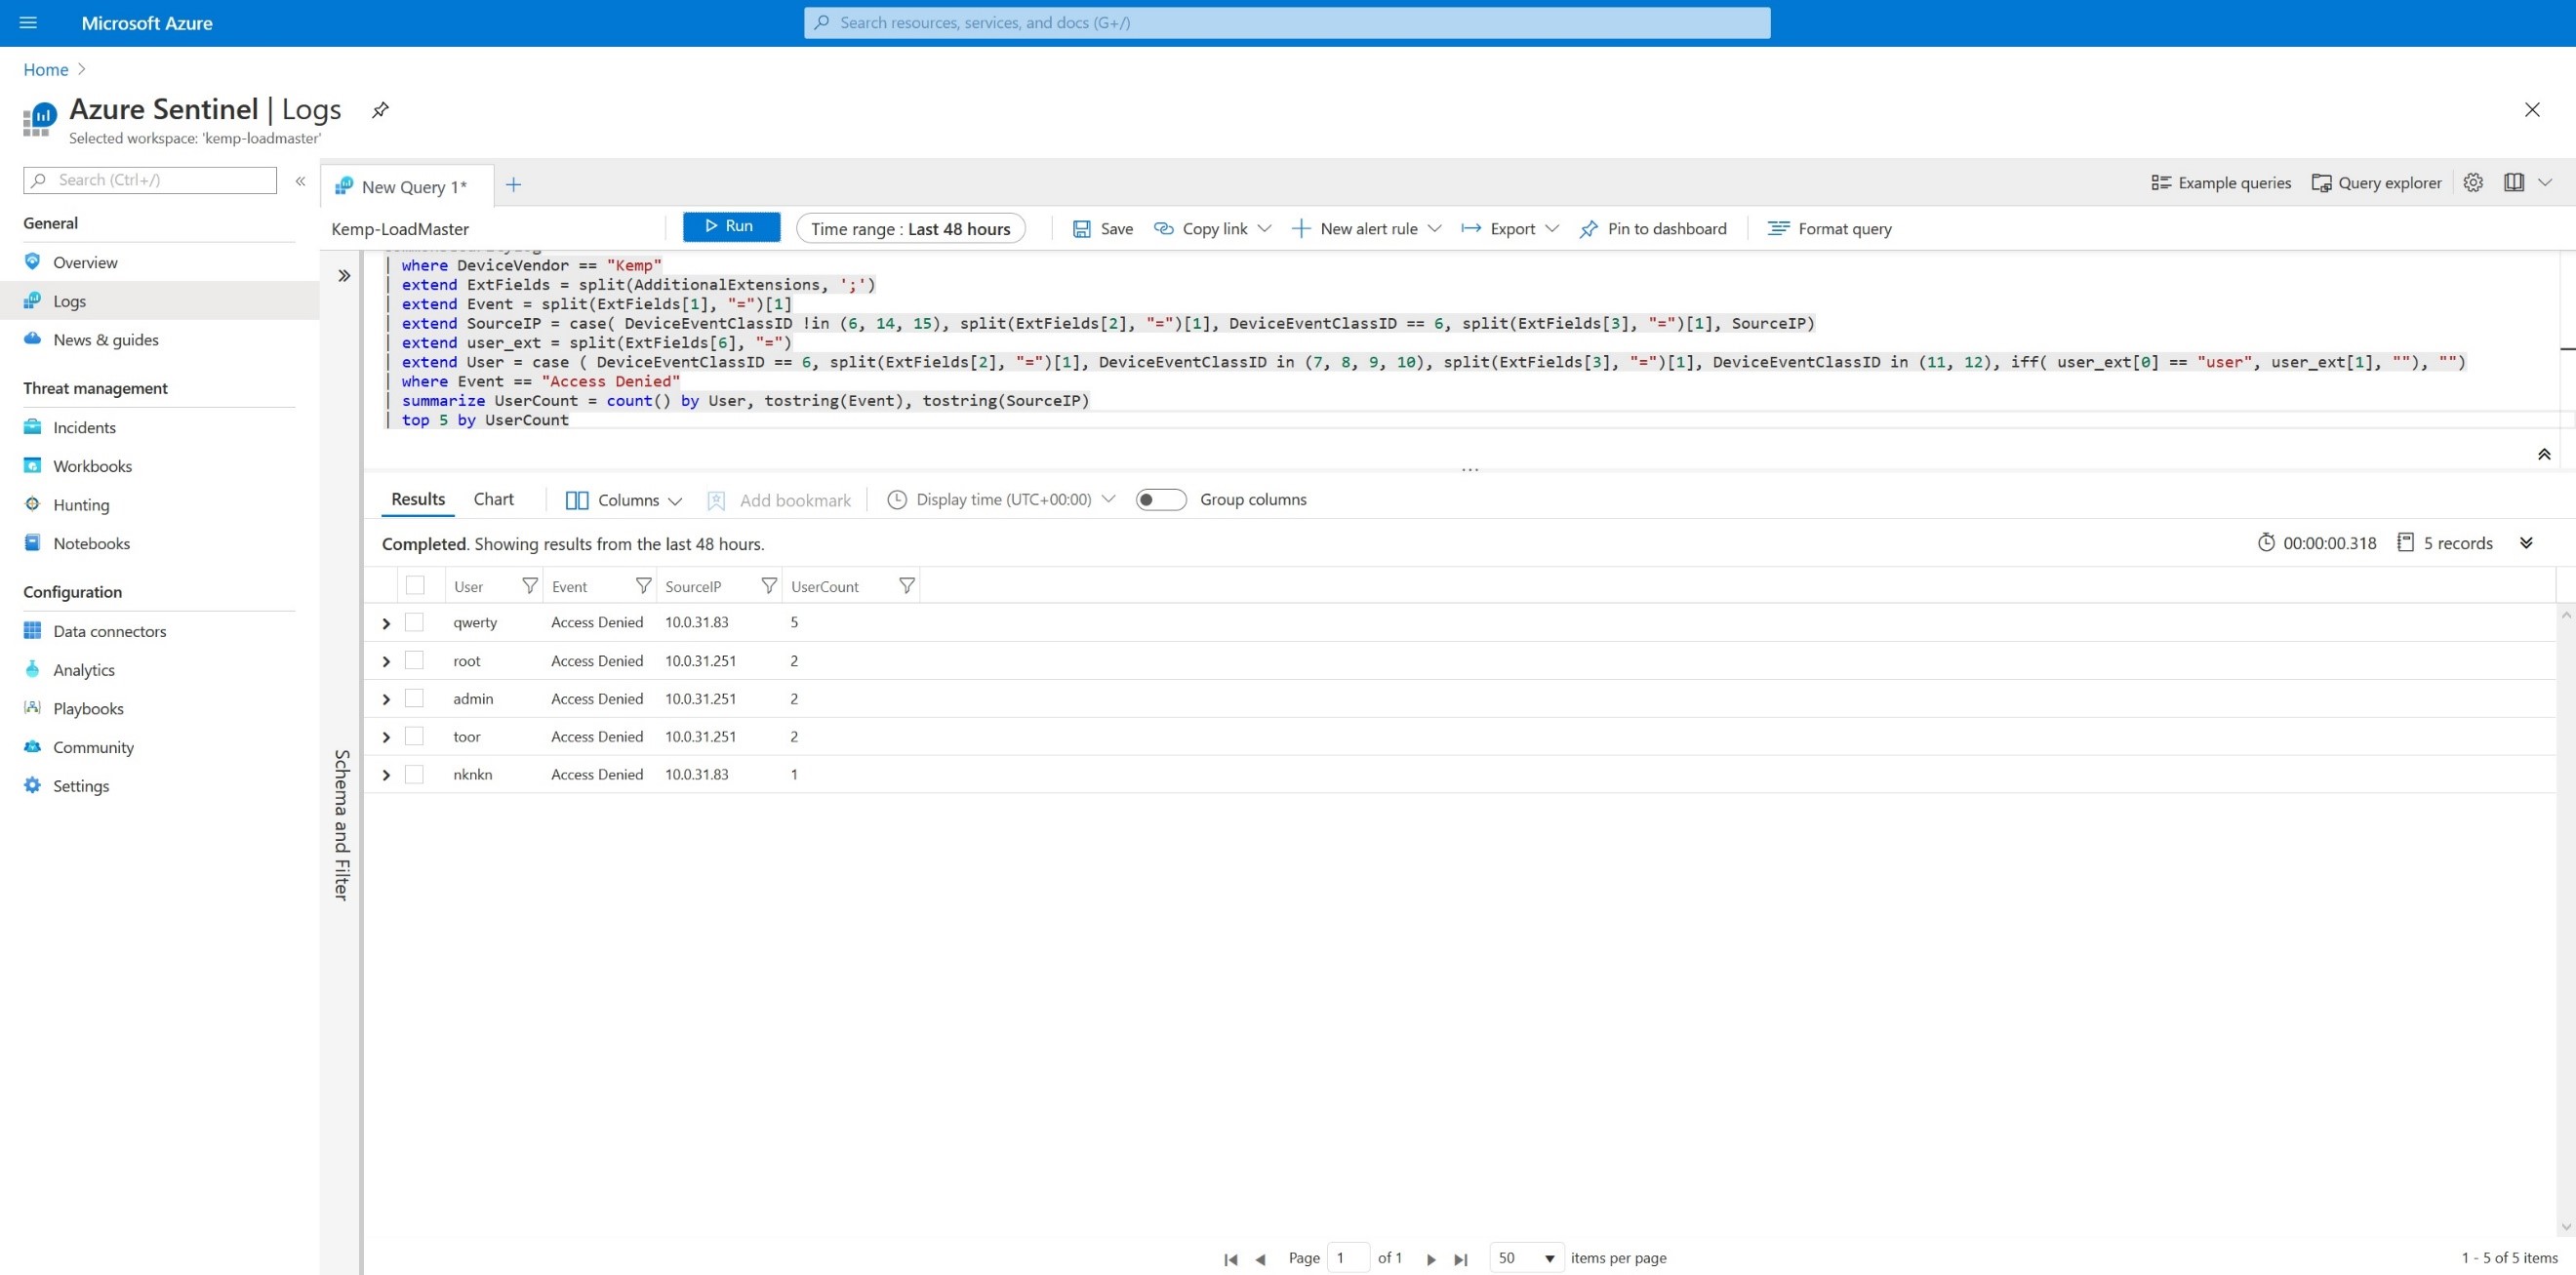
Task: Click the pin icon next to Logs title
Action: coord(380,110)
